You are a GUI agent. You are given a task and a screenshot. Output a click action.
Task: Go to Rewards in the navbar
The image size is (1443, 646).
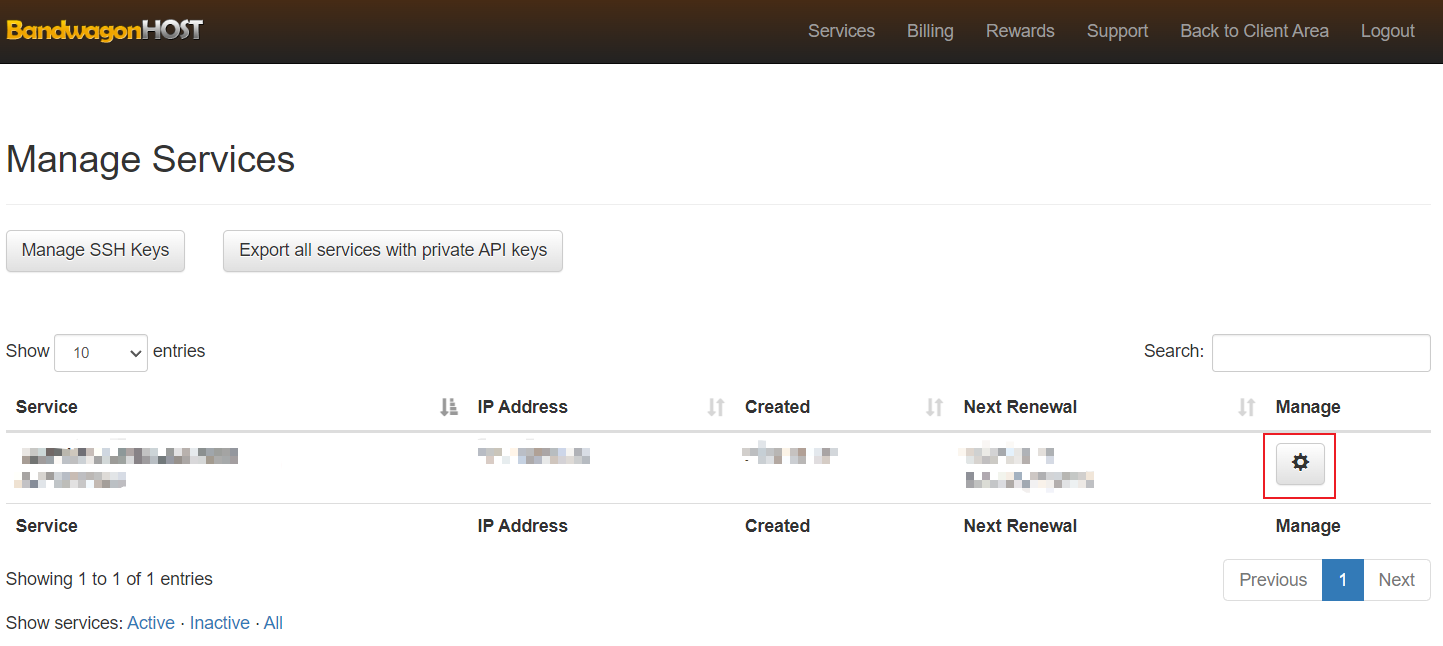click(x=1020, y=31)
